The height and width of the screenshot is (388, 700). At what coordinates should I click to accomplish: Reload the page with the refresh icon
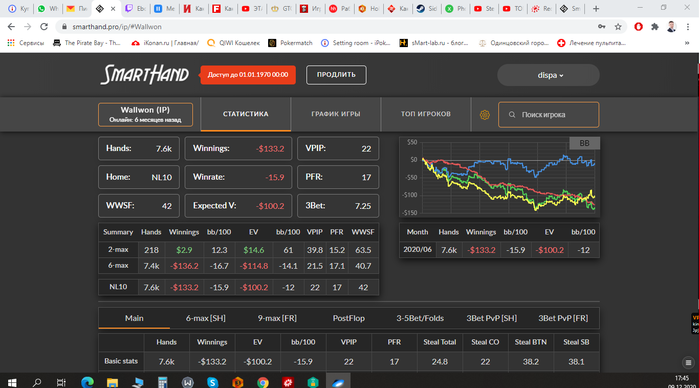(x=44, y=27)
